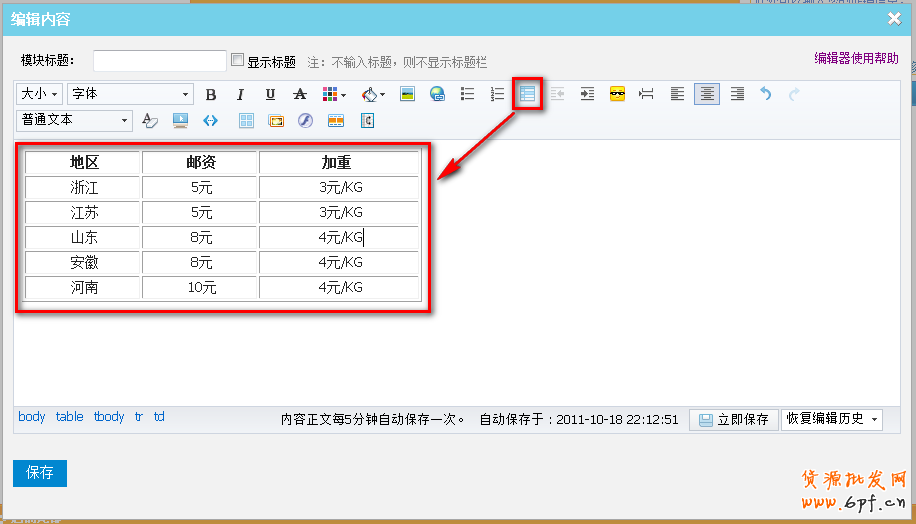Enable the 显示标题 checkbox

[238, 60]
